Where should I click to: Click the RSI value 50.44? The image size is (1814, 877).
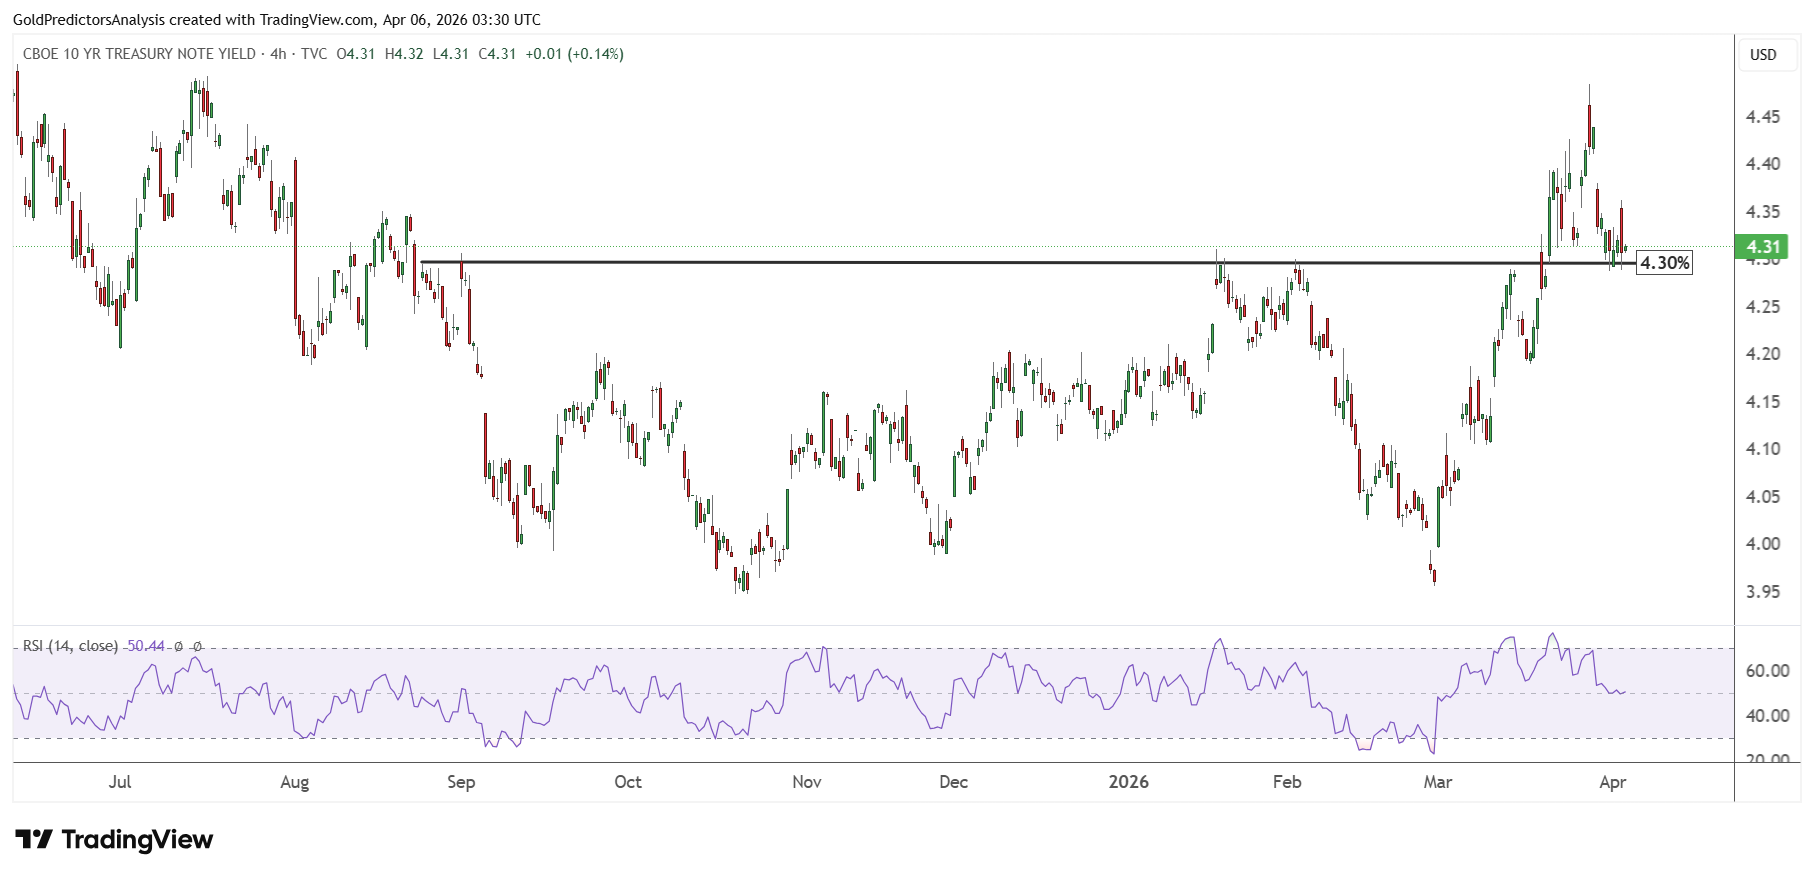click(x=145, y=646)
